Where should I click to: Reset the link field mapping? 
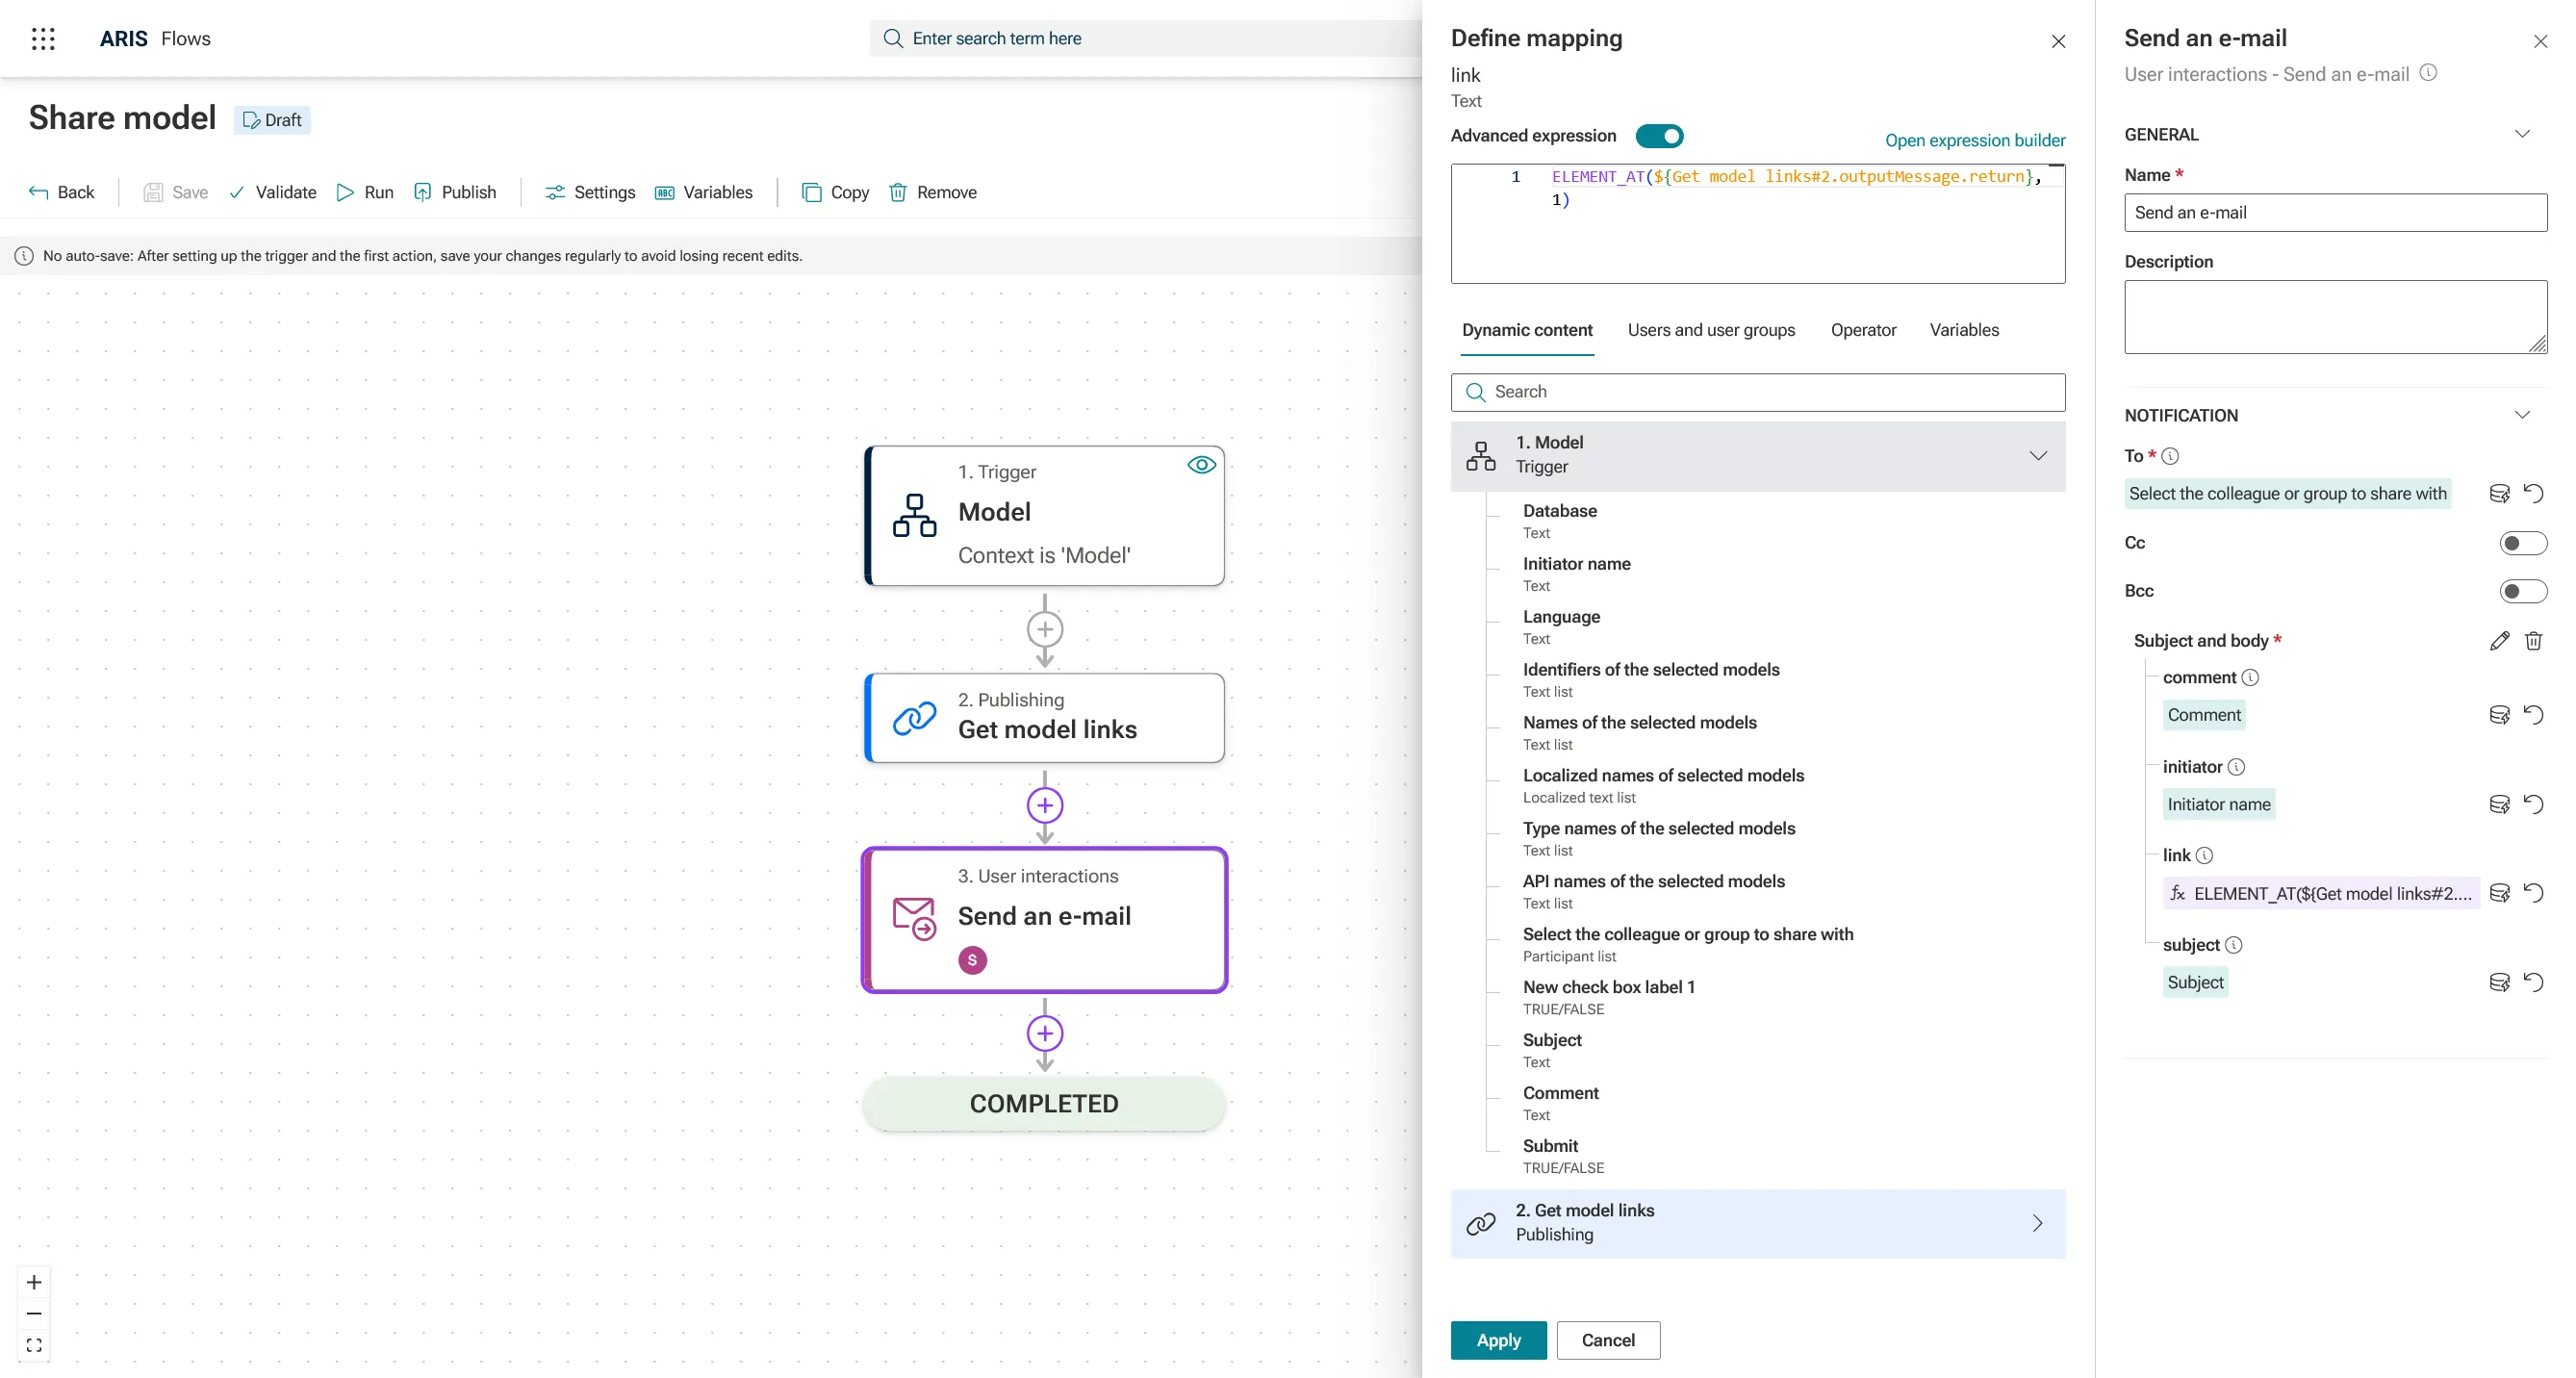pyautogui.click(x=2533, y=893)
